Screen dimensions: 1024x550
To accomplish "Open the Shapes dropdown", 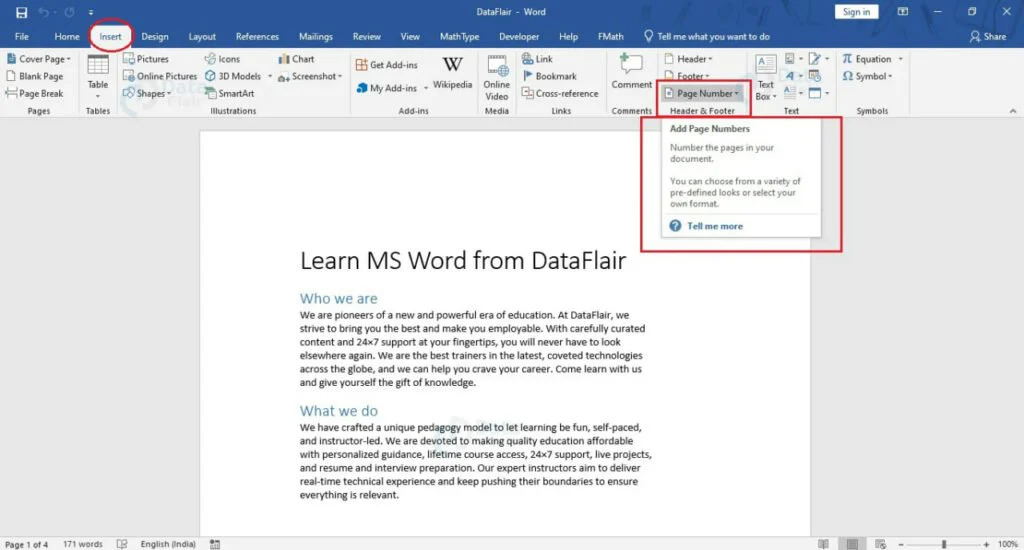I will coord(146,93).
